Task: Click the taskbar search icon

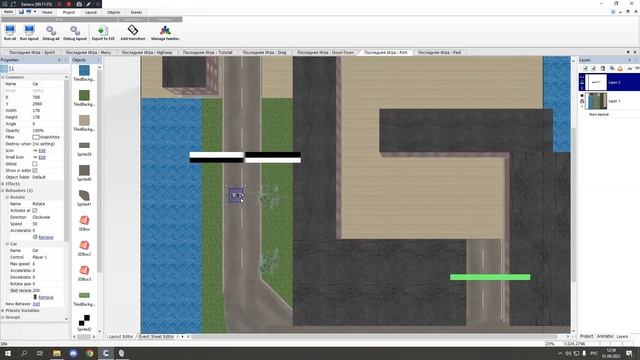Action: click(24, 353)
